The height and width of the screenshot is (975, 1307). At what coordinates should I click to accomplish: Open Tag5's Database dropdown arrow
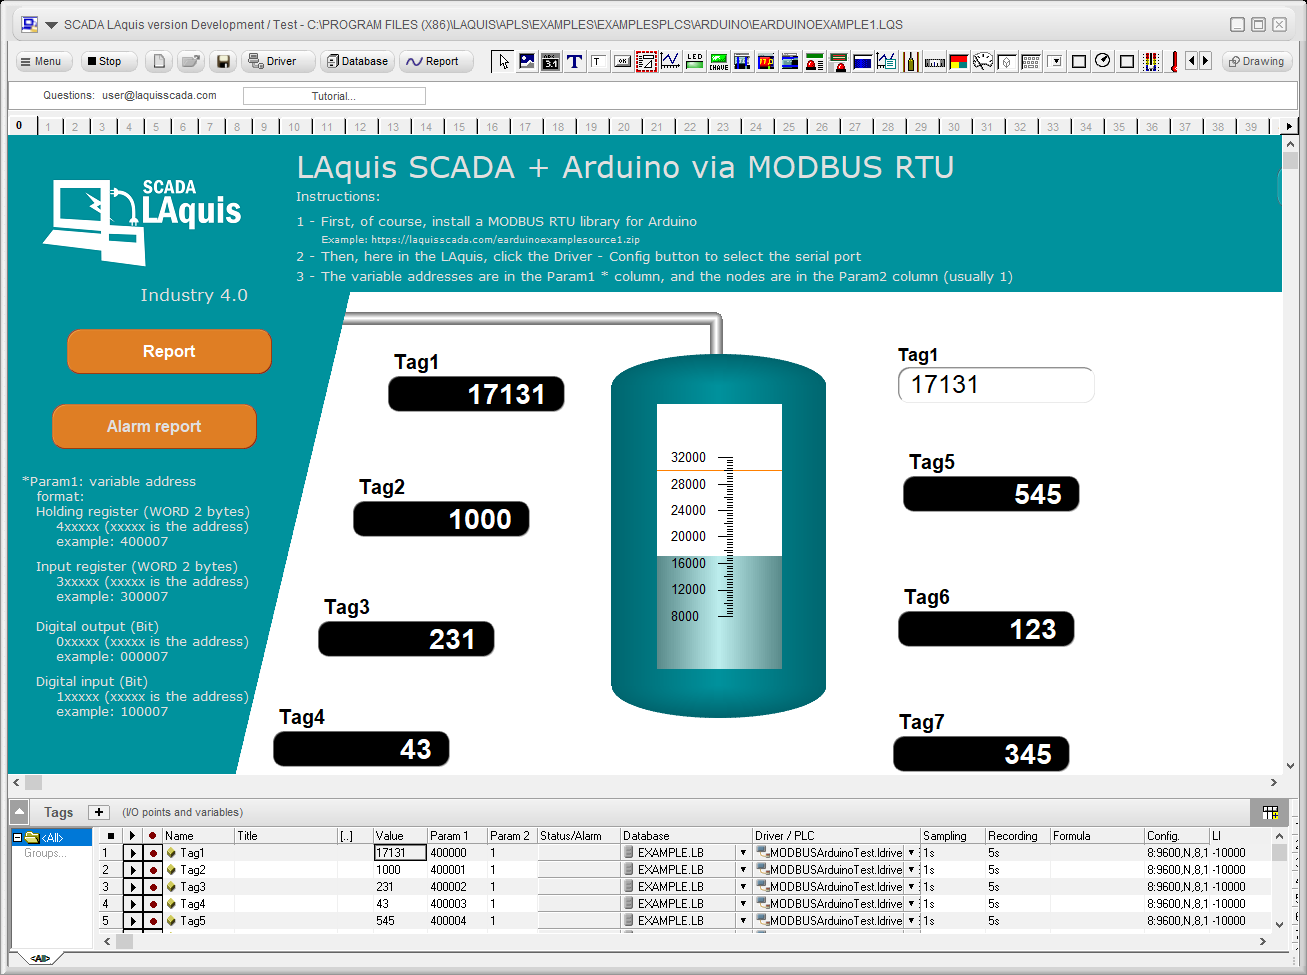coord(743,921)
